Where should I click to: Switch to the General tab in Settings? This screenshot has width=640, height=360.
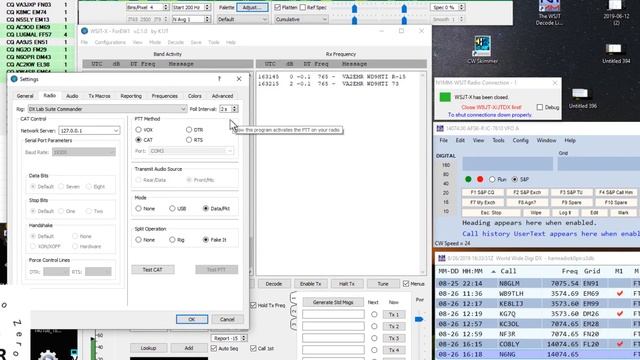[x=25, y=96]
